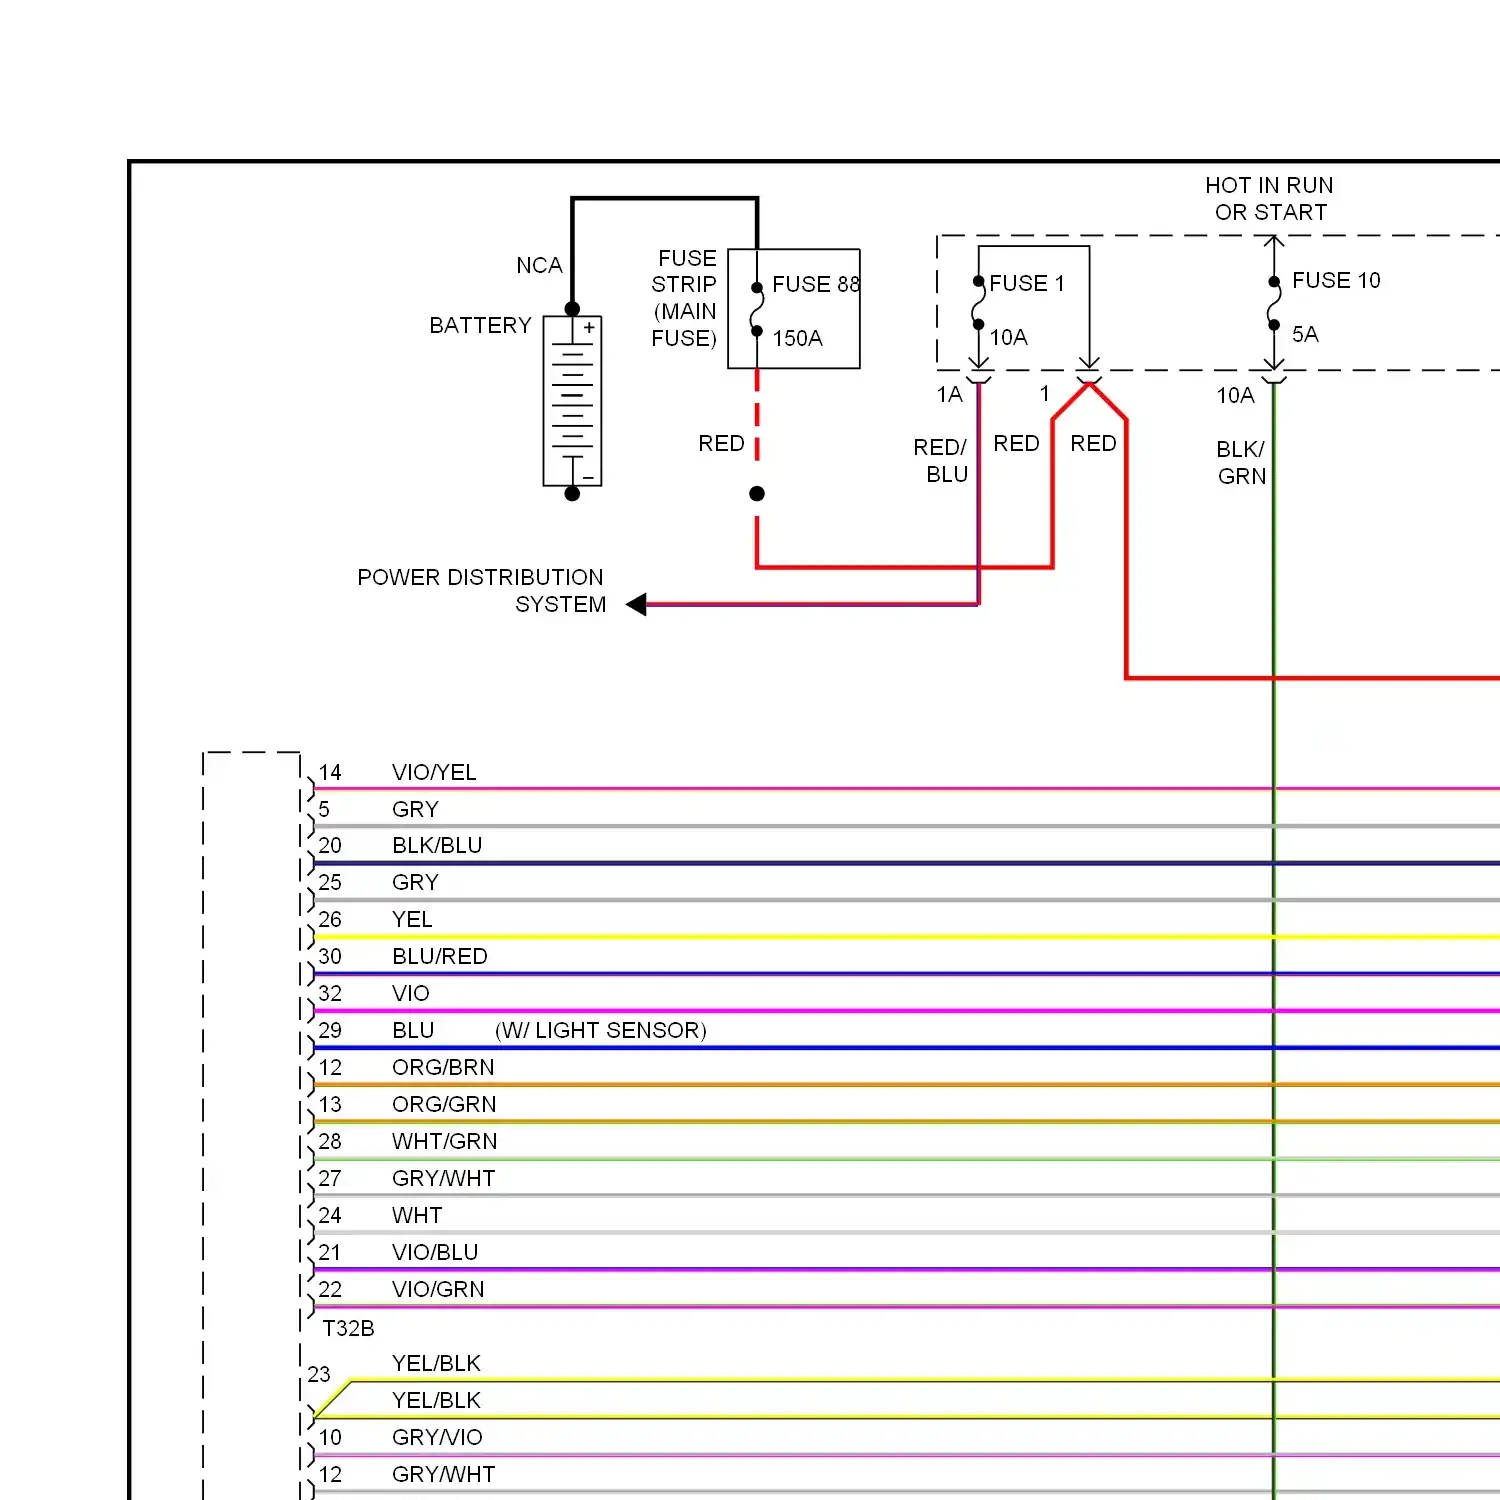
Task: Click pin number 23
Action: [319, 1375]
